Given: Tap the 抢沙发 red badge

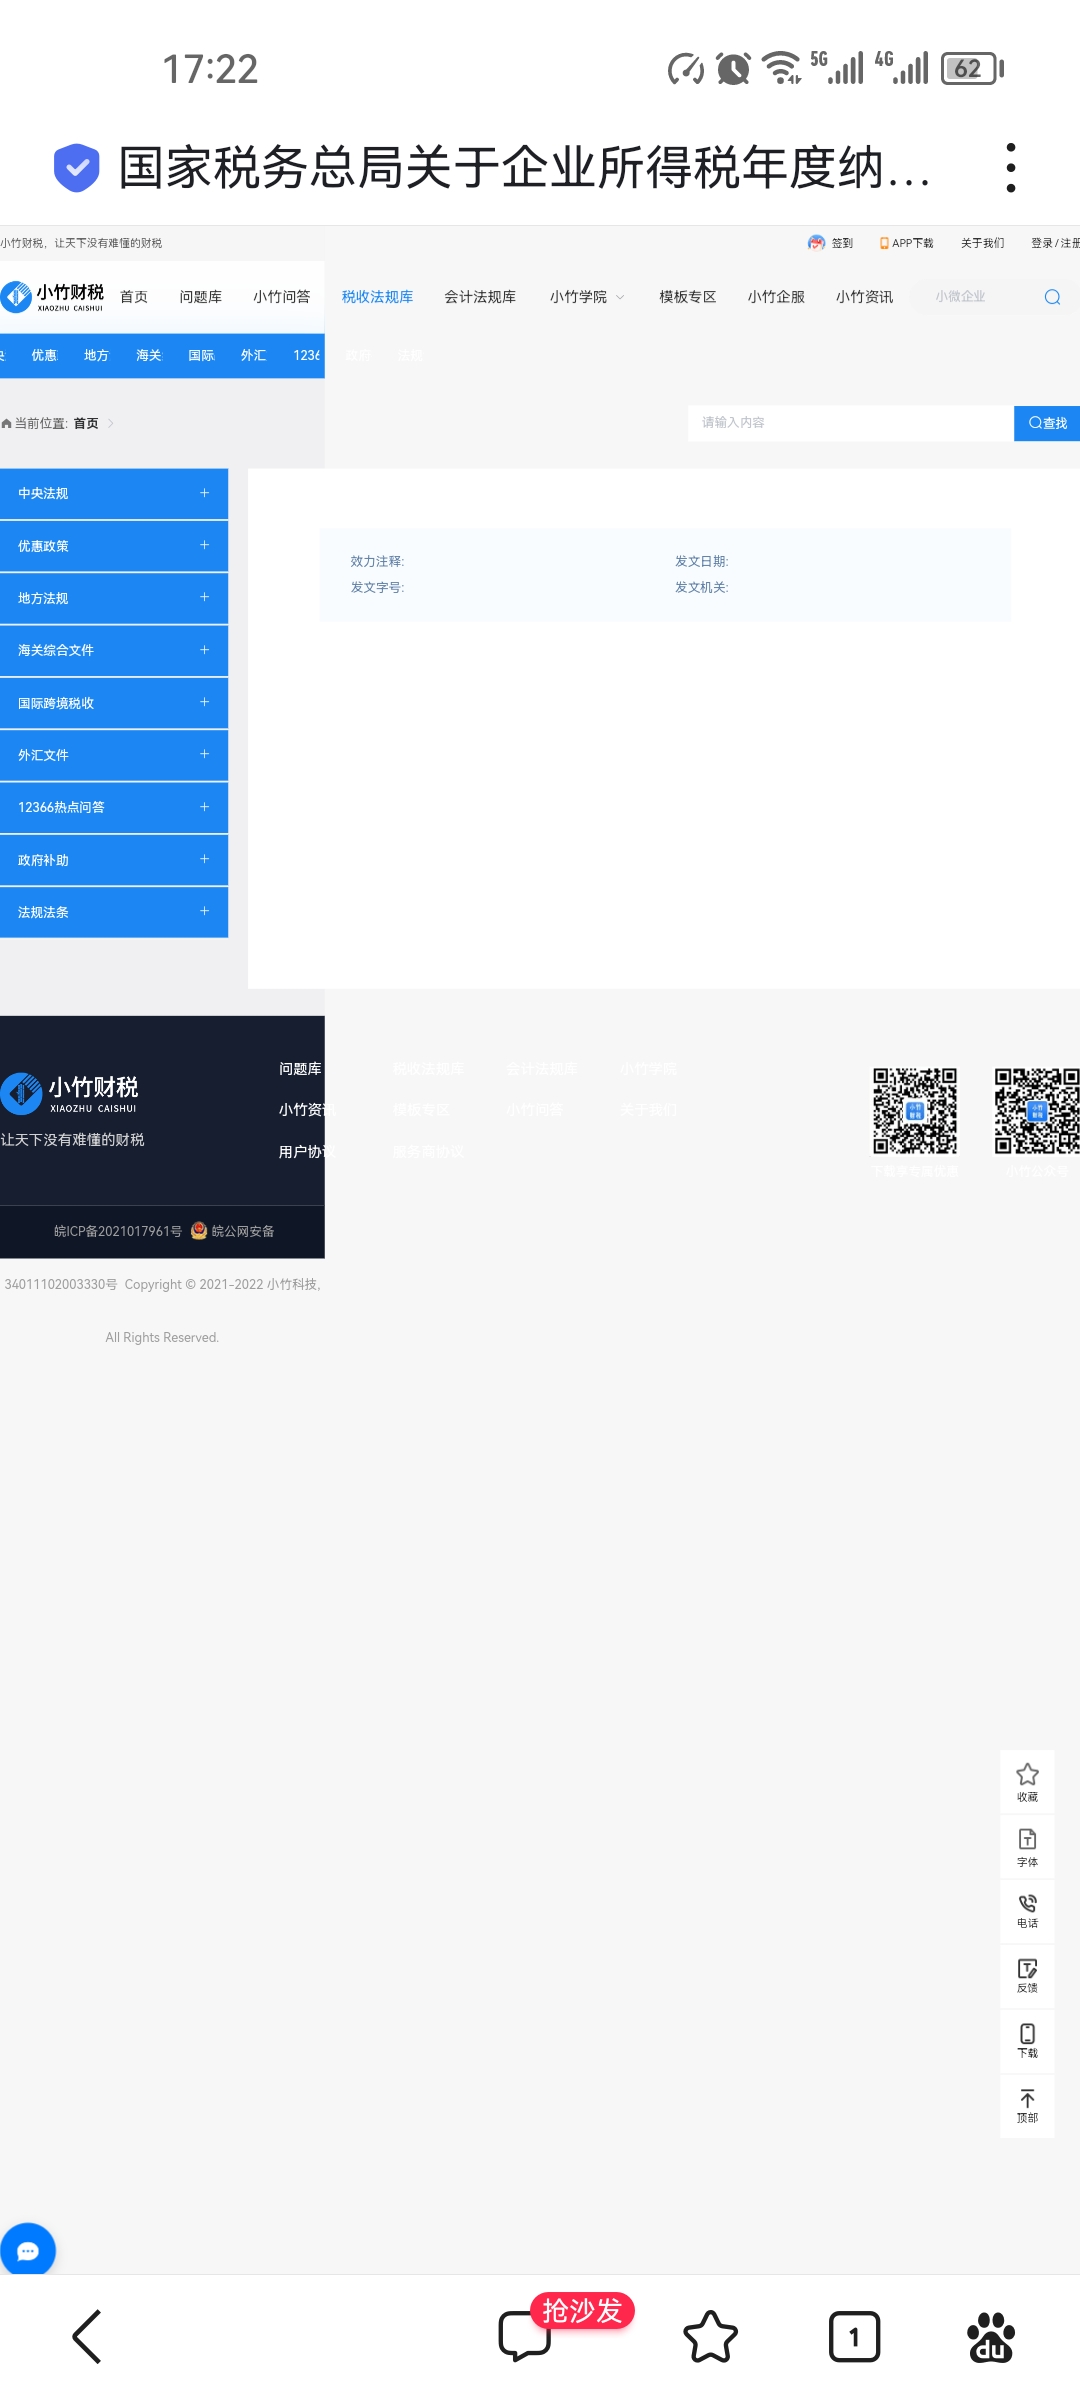Looking at the screenshot, I should pyautogui.click(x=582, y=2310).
